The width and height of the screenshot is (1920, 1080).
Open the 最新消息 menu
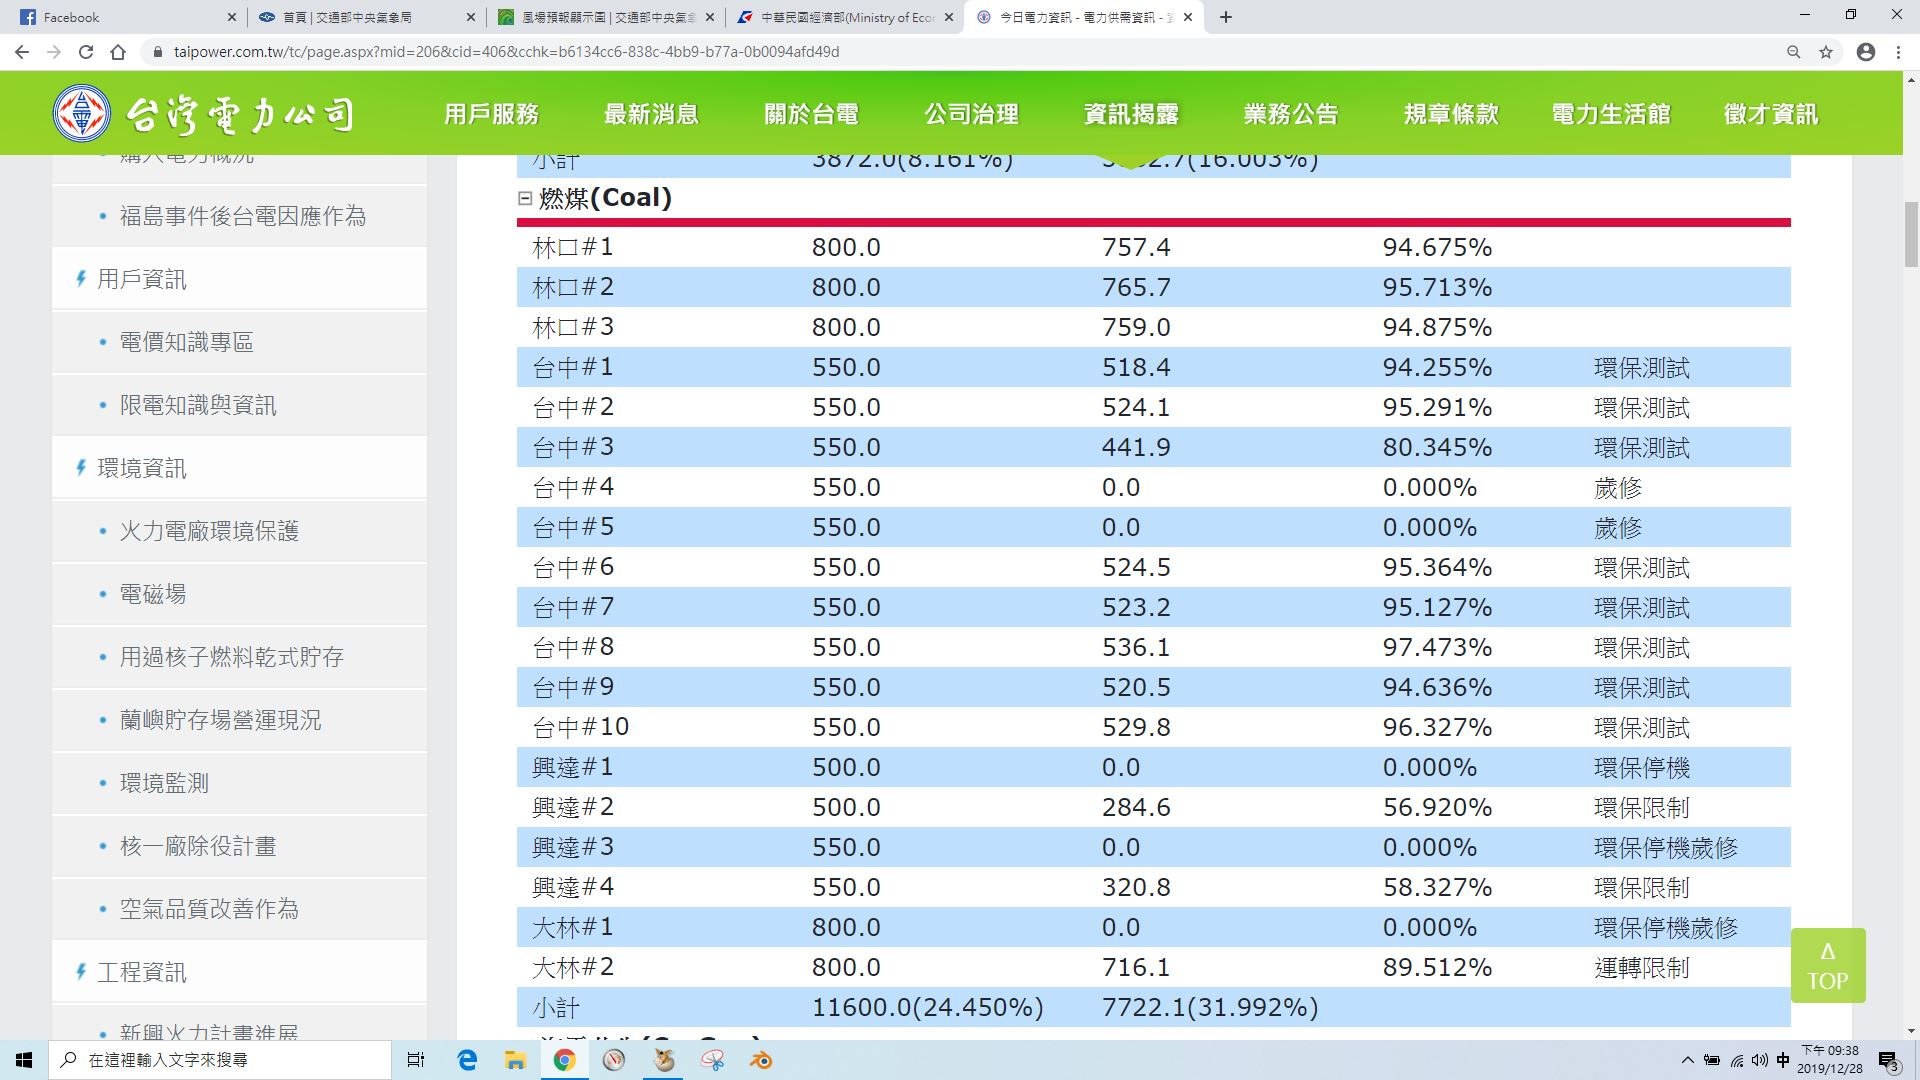point(651,114)
